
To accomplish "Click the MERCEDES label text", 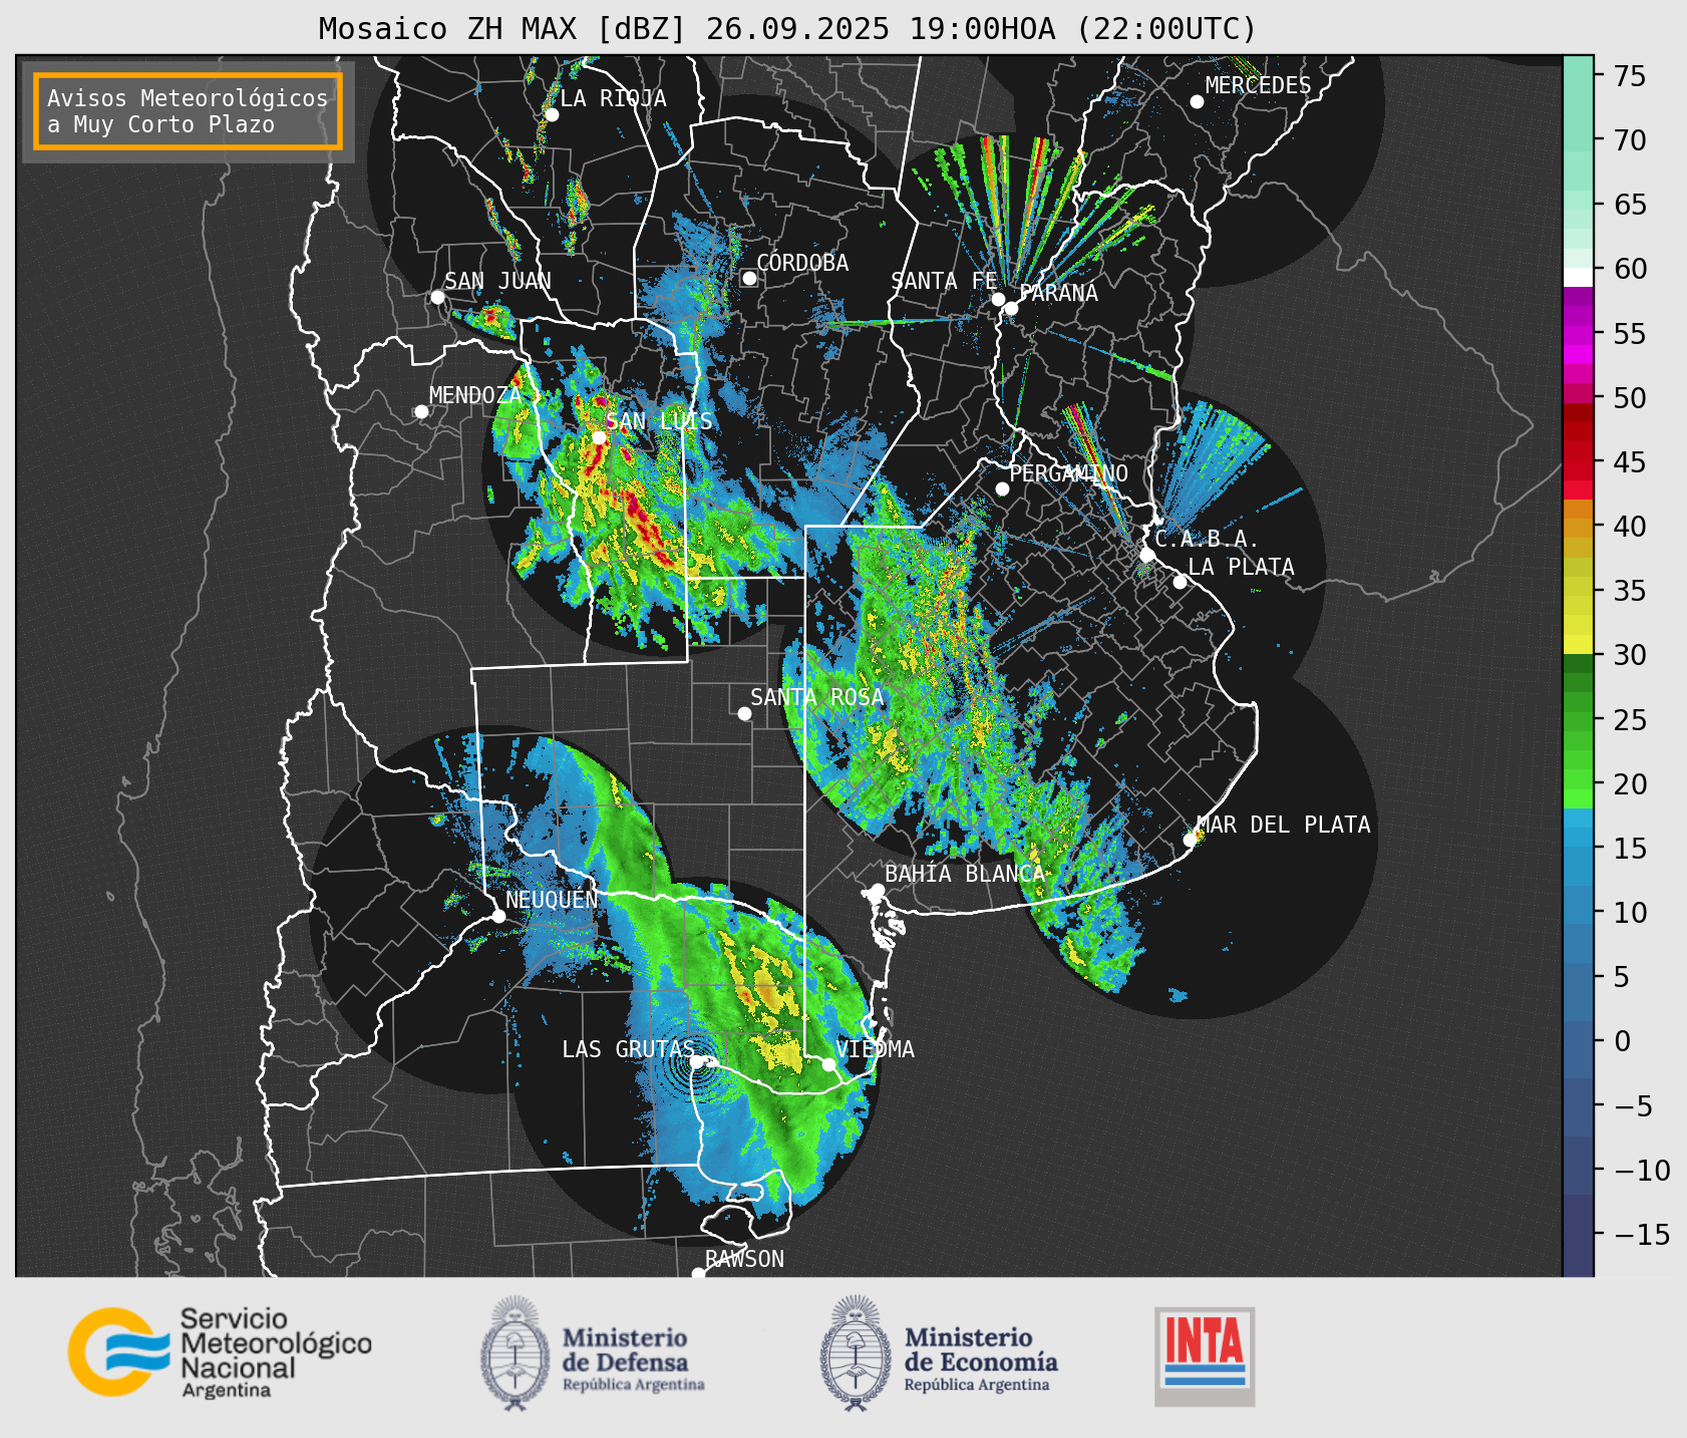I will 1258,85.
